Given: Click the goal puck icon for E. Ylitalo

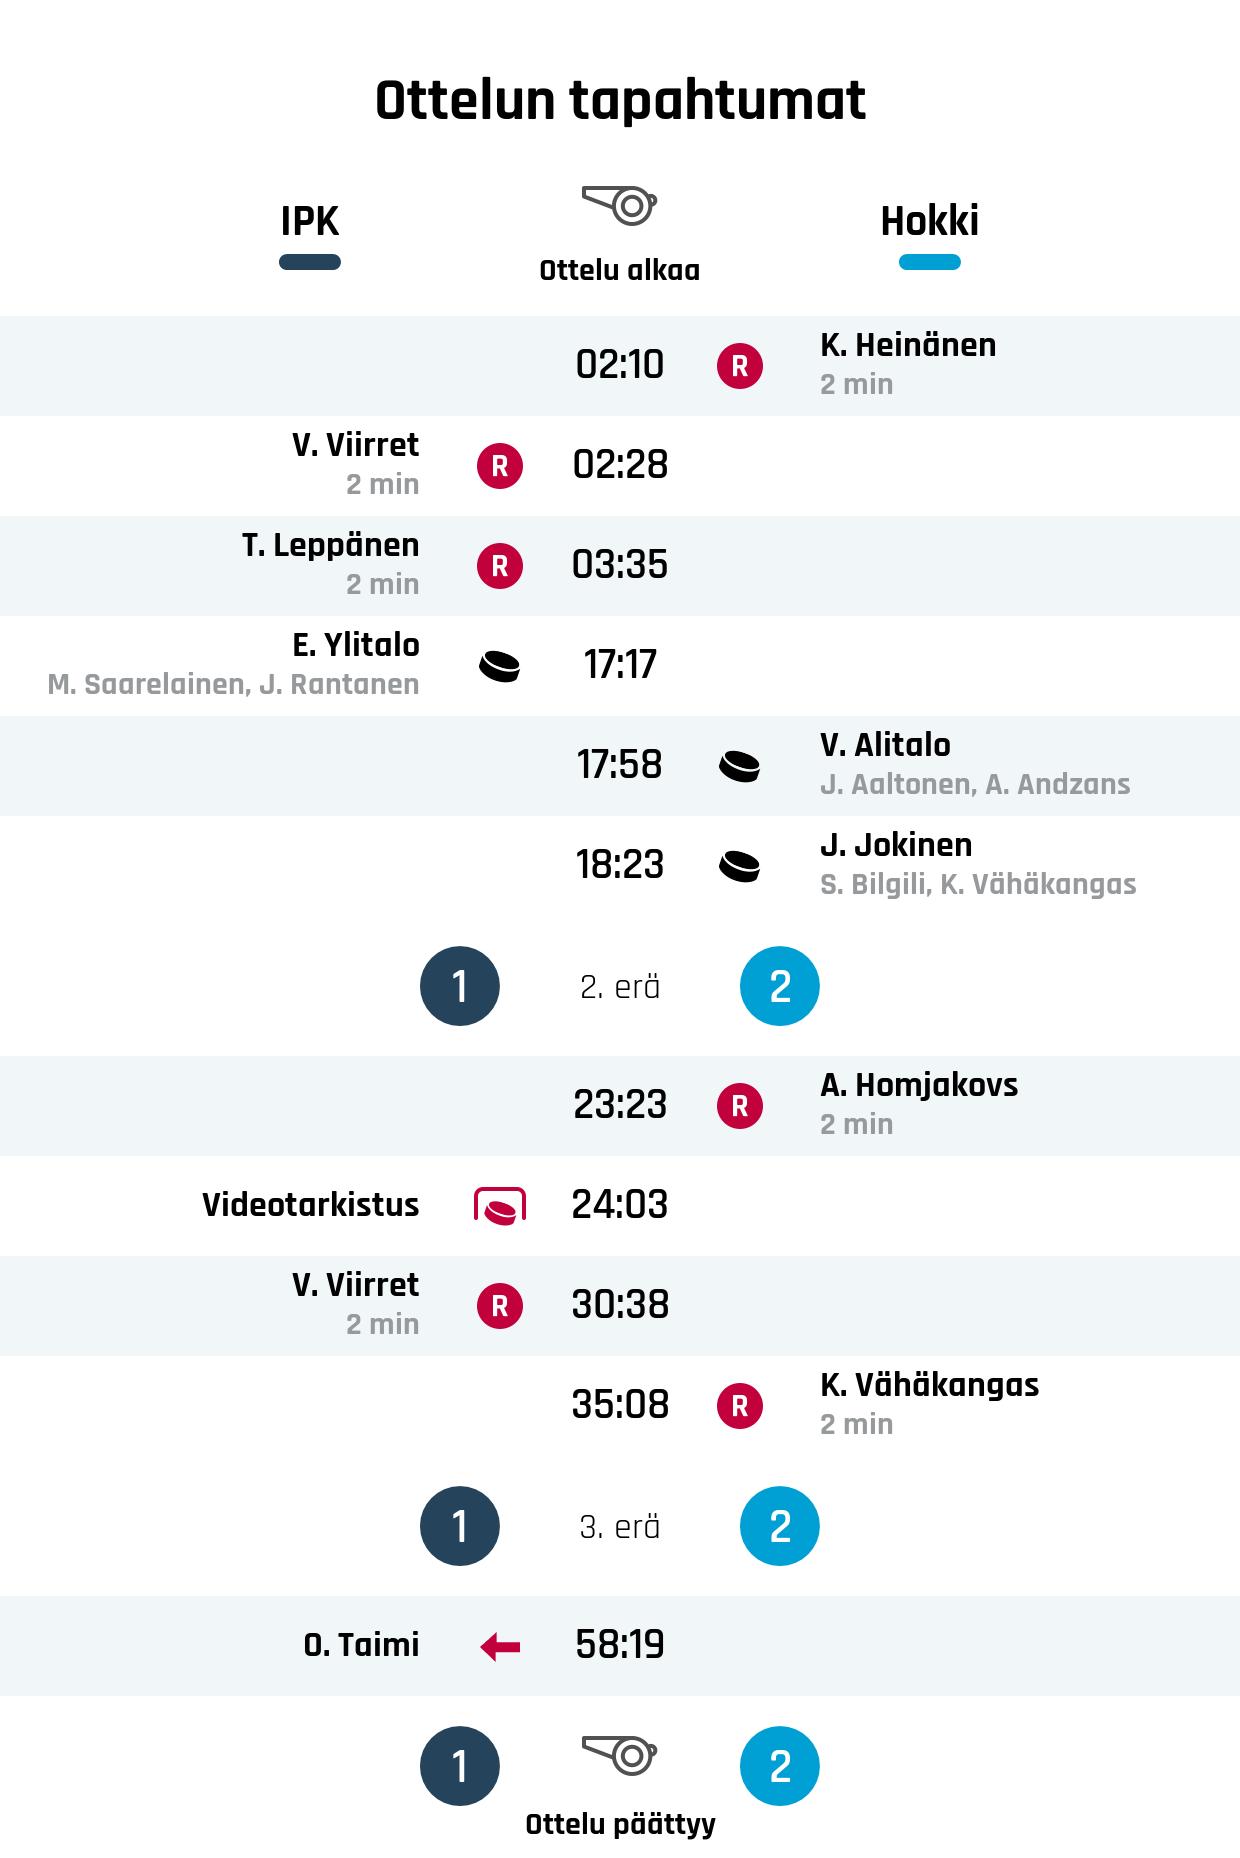Looking at the screenshot, I should click(x=500, y=666).
